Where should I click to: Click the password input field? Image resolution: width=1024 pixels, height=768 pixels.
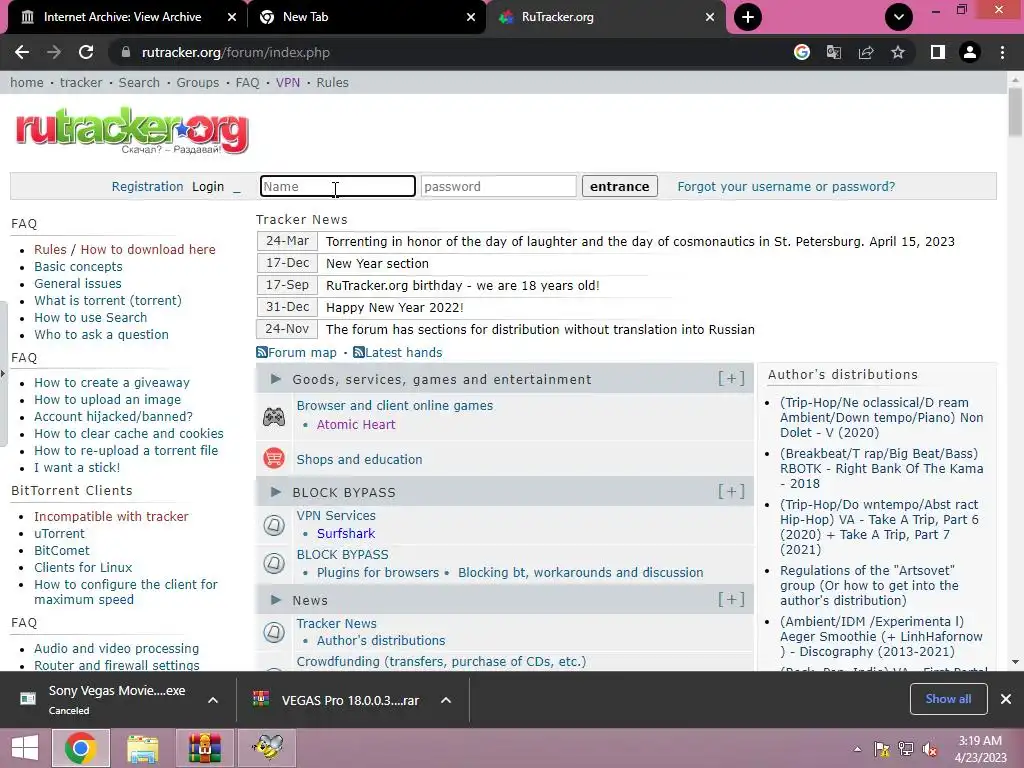[498, 186]
